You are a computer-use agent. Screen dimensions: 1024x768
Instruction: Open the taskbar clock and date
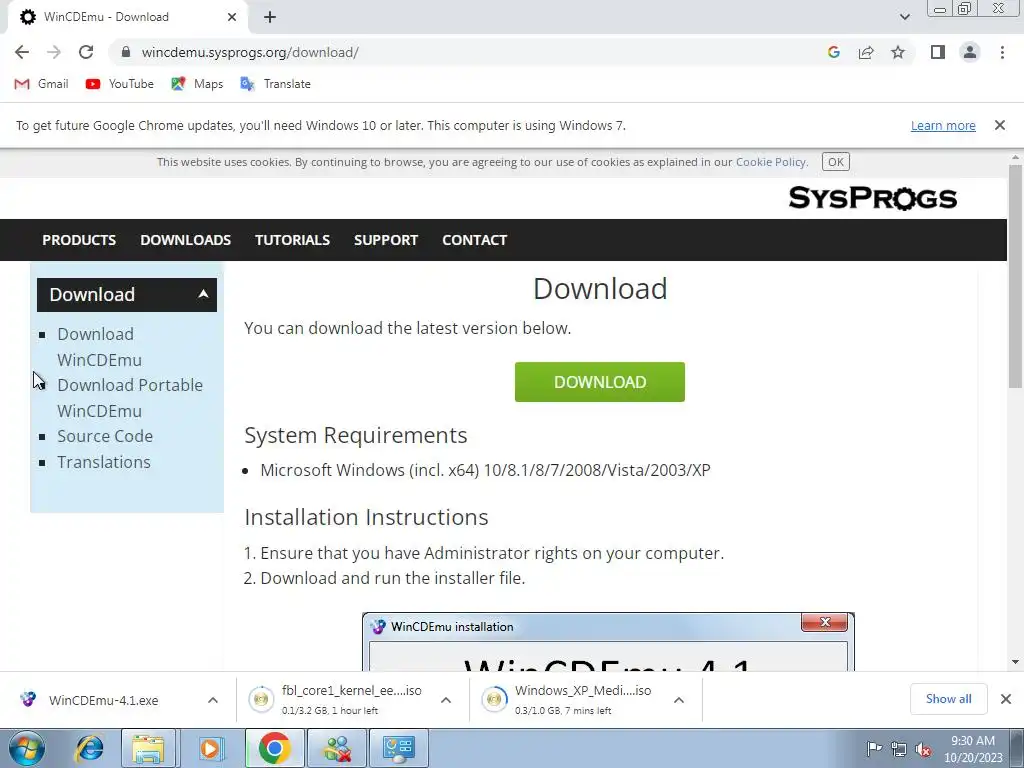click(972, 749)
